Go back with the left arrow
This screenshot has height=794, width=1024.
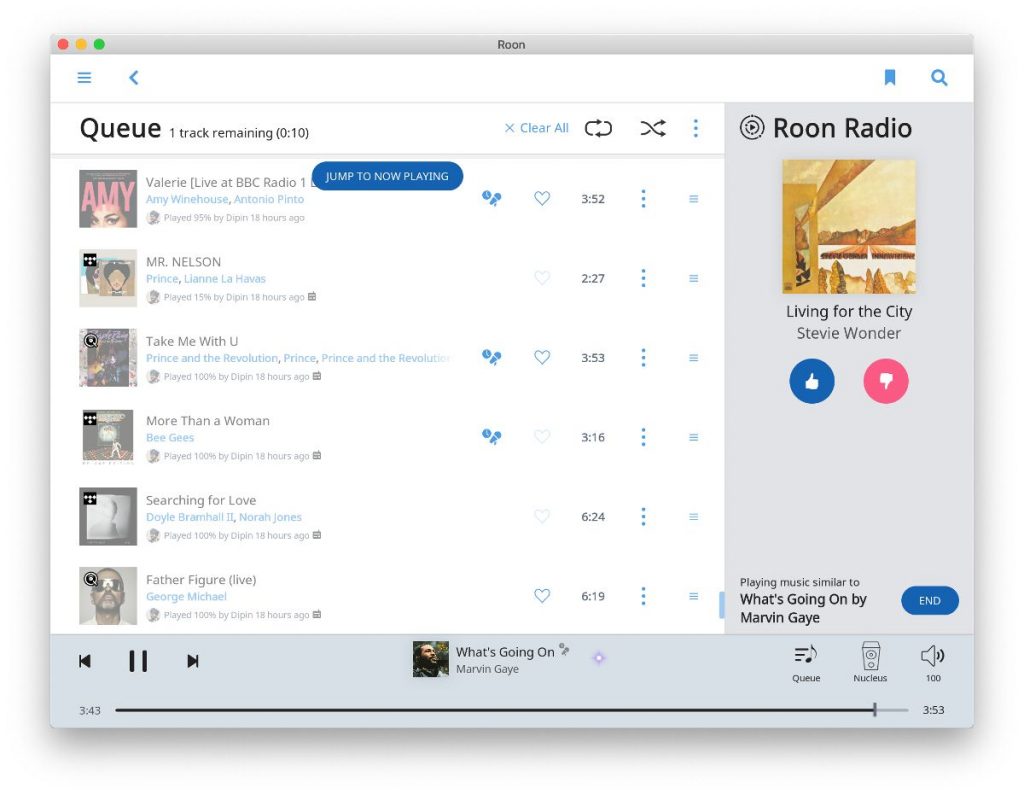(x=133, y=78)
